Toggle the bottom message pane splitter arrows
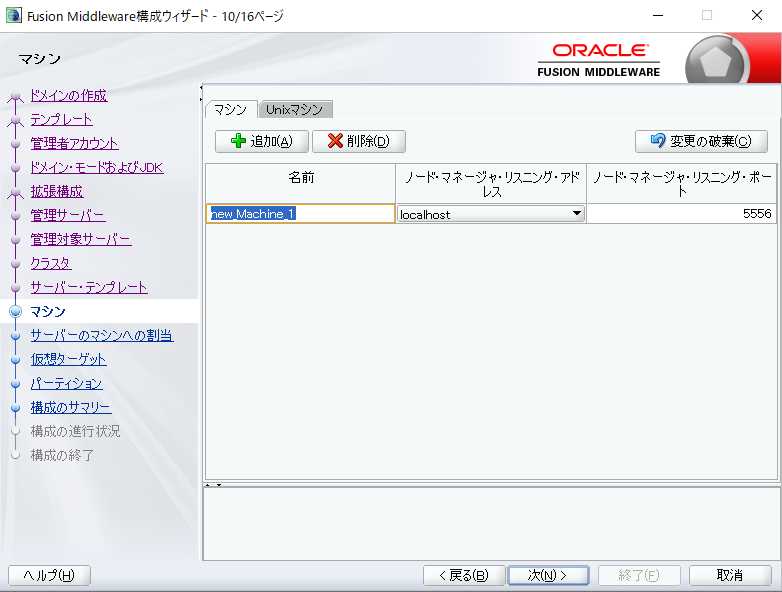Image resolution: width=782 pixels, height=592 pixels. (212, 485)
